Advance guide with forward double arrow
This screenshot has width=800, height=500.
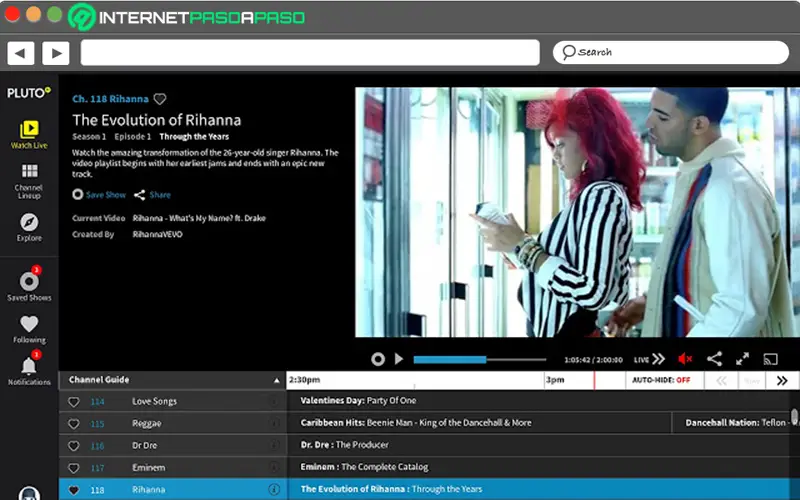782,381
